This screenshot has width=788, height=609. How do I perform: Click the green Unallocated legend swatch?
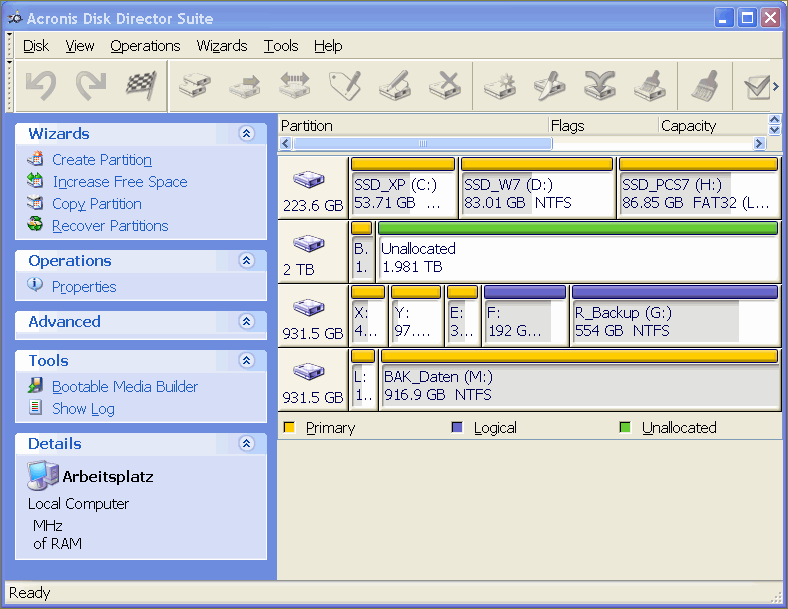(x=625, y=427)
